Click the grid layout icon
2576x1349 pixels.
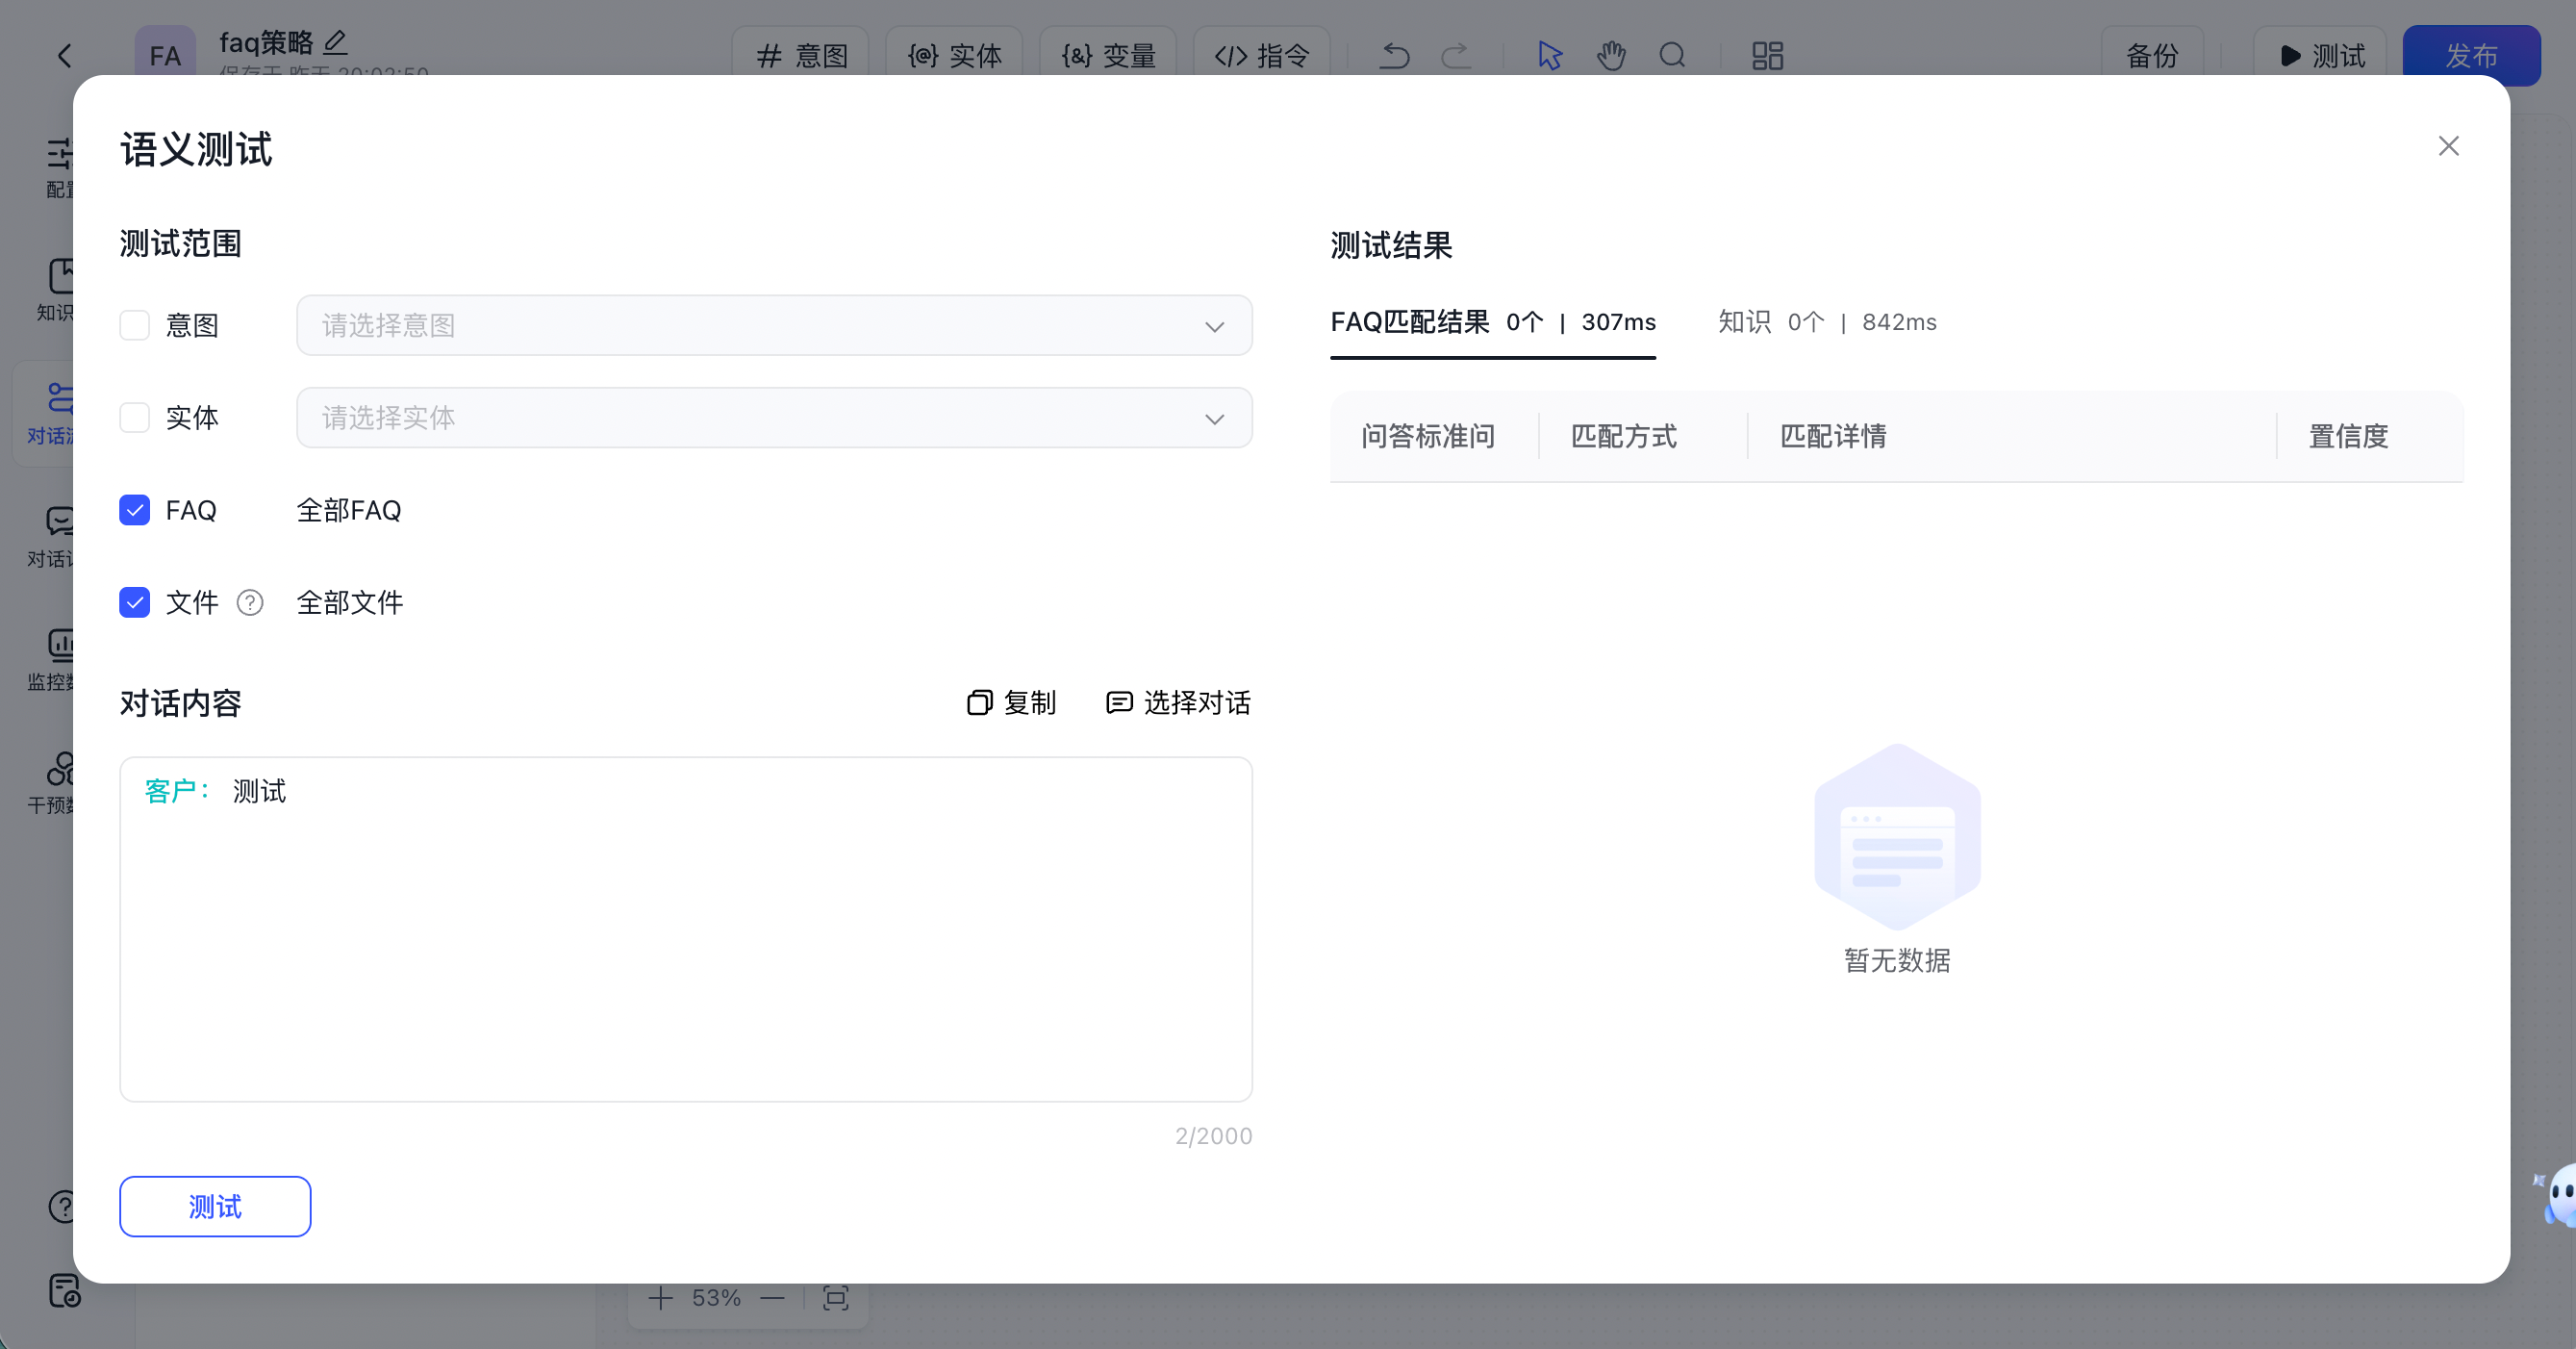coord(1768,55)
